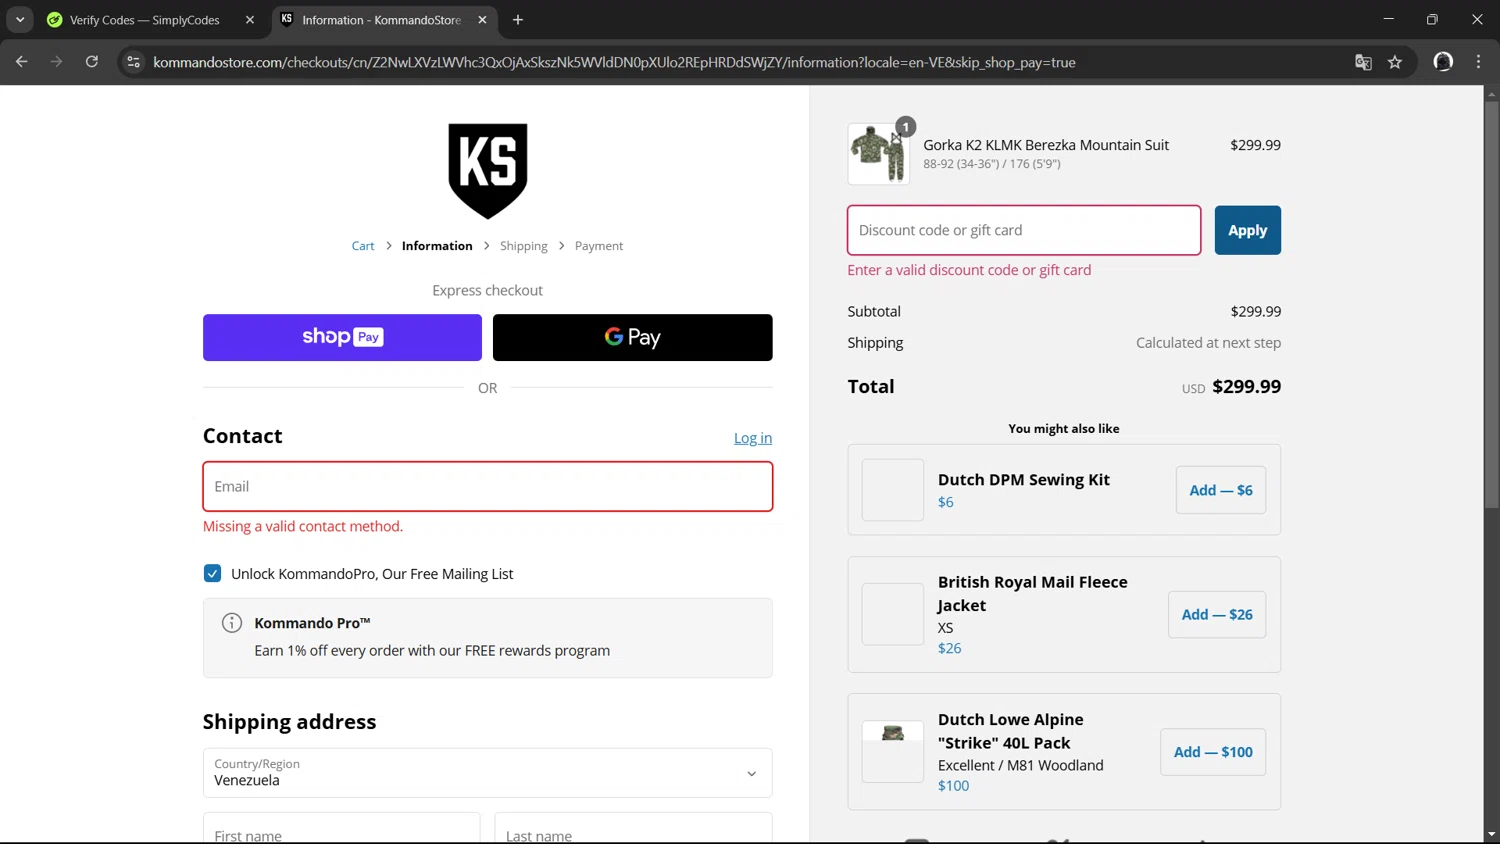1500x844 pixels.
Task: Open a new browser tab
Action: click(x=518, y=20)
